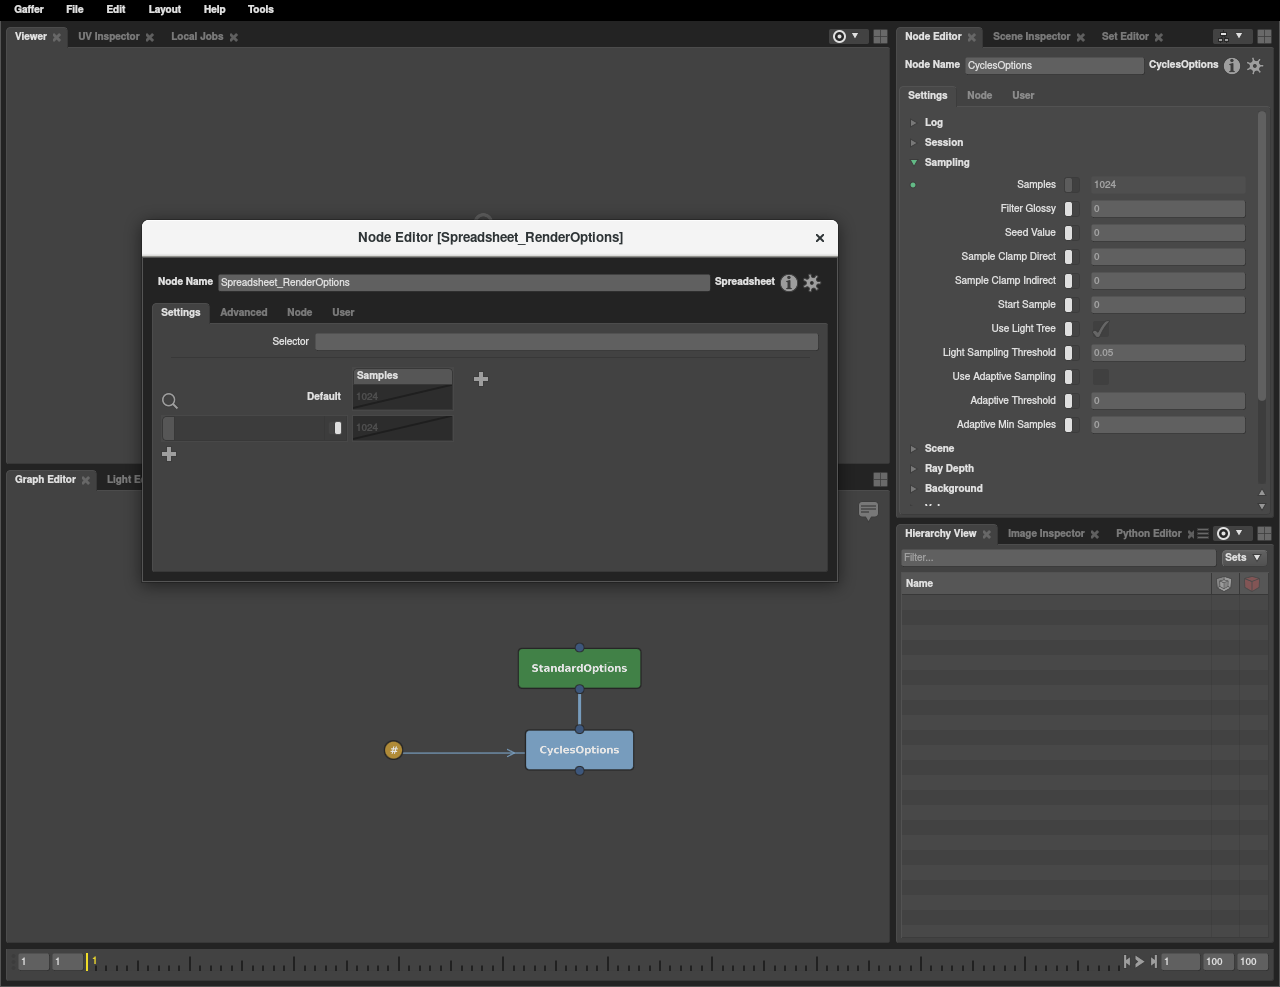Open the Hierarchy View focus node dropdown
This screenshot has width=1280, height=987.
(x=1231, y=533)
